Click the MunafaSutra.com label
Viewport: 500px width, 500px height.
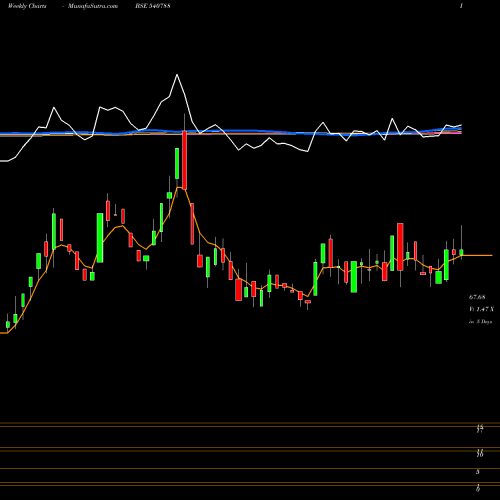point(93,6)
